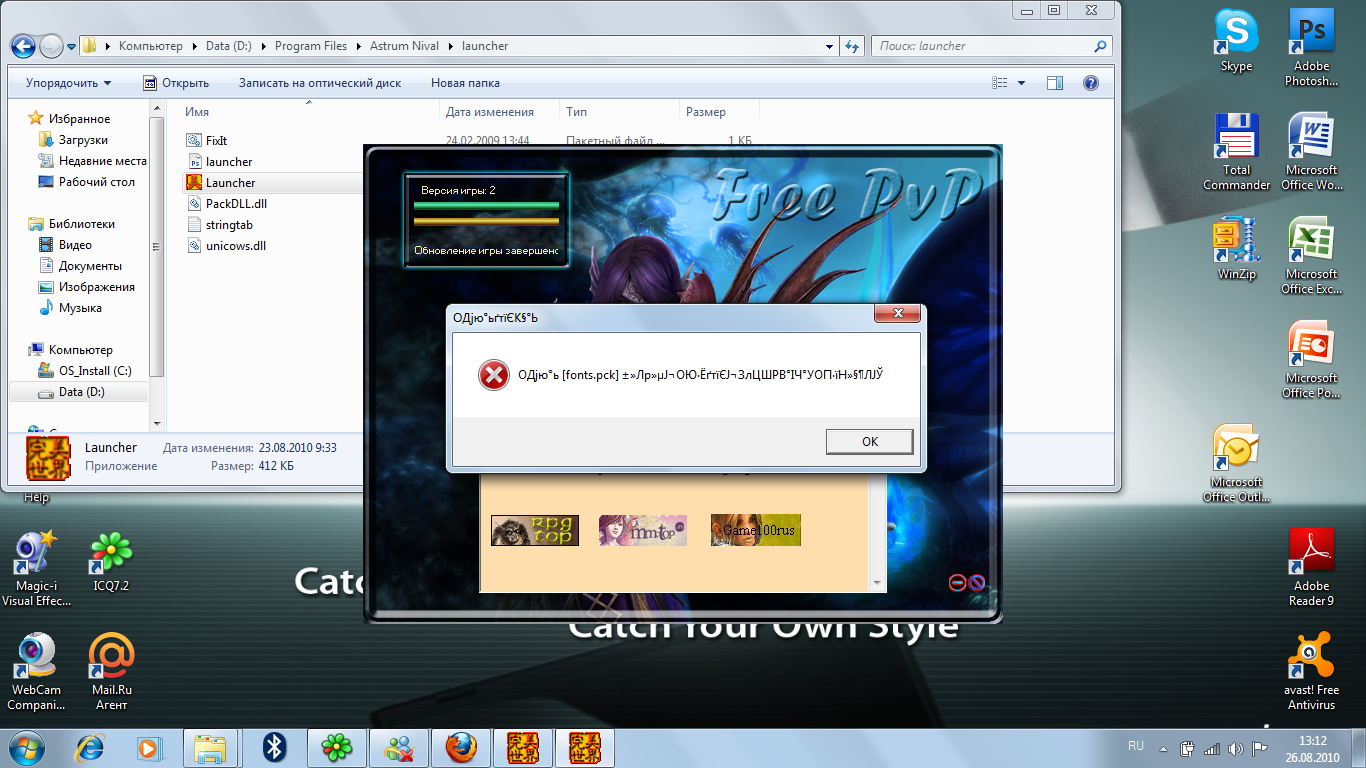Screen dimensions: 1366x768
Task: Click Записать на оптический диск
Action: tap(320, 83)
